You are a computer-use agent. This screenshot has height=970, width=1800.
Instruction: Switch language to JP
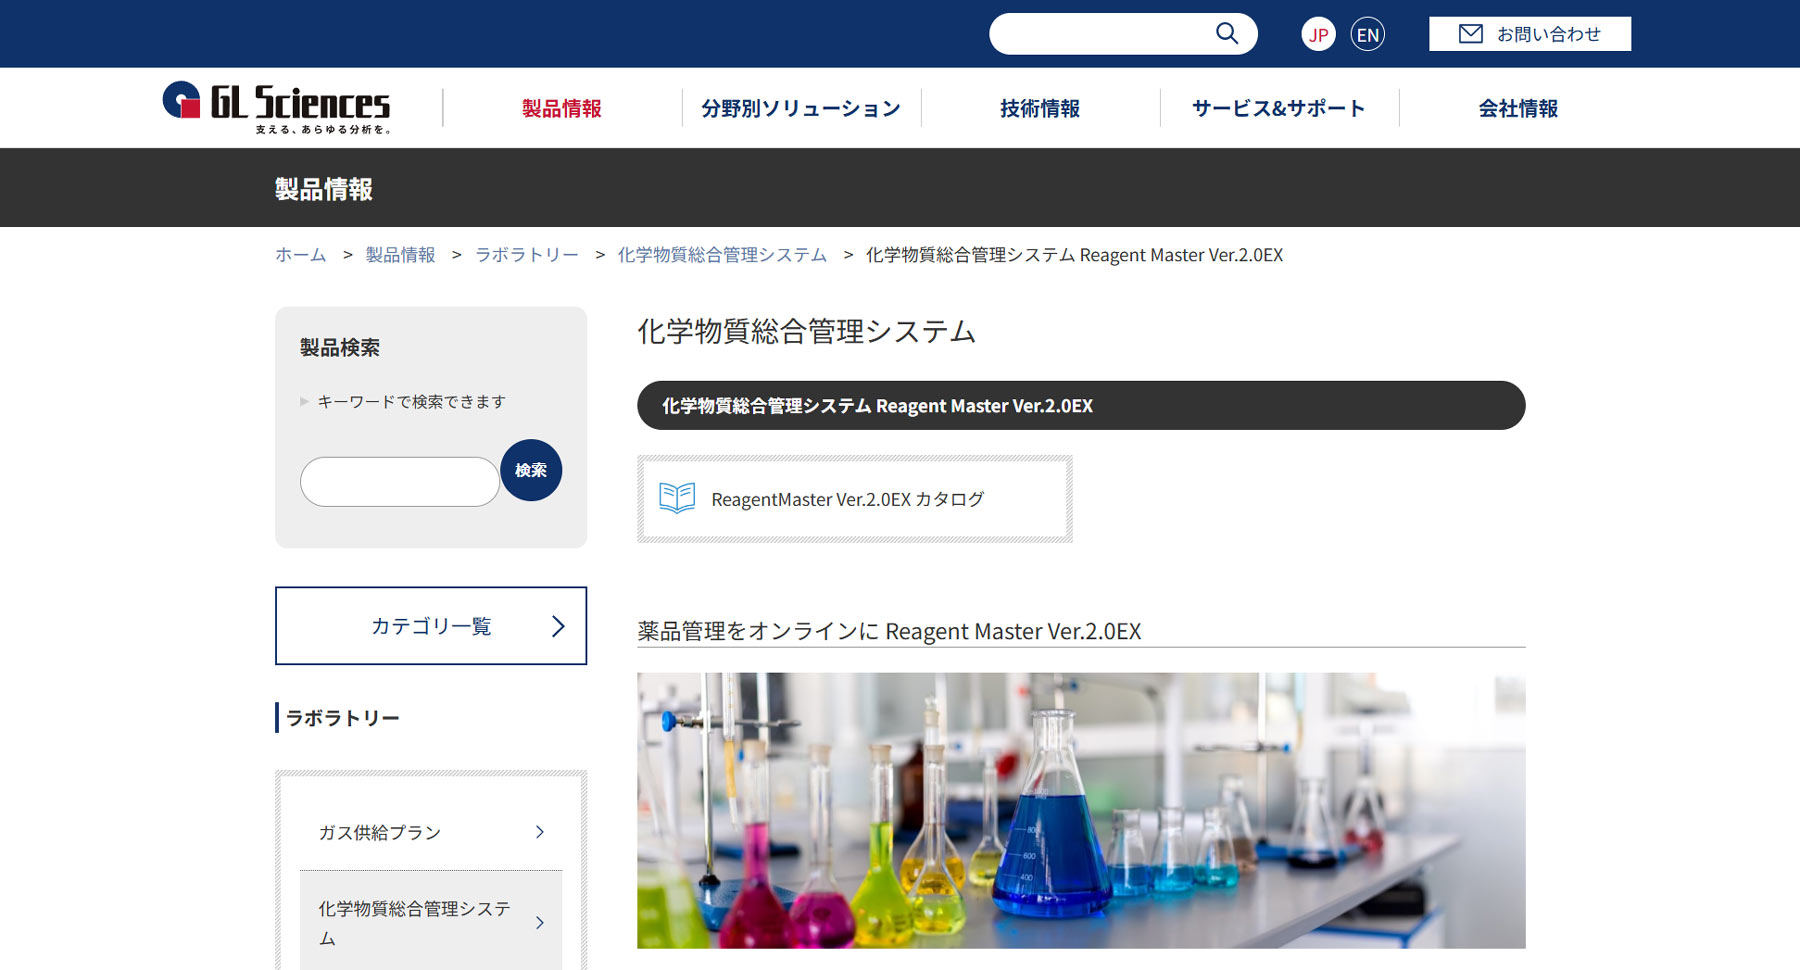(1318, 34)
